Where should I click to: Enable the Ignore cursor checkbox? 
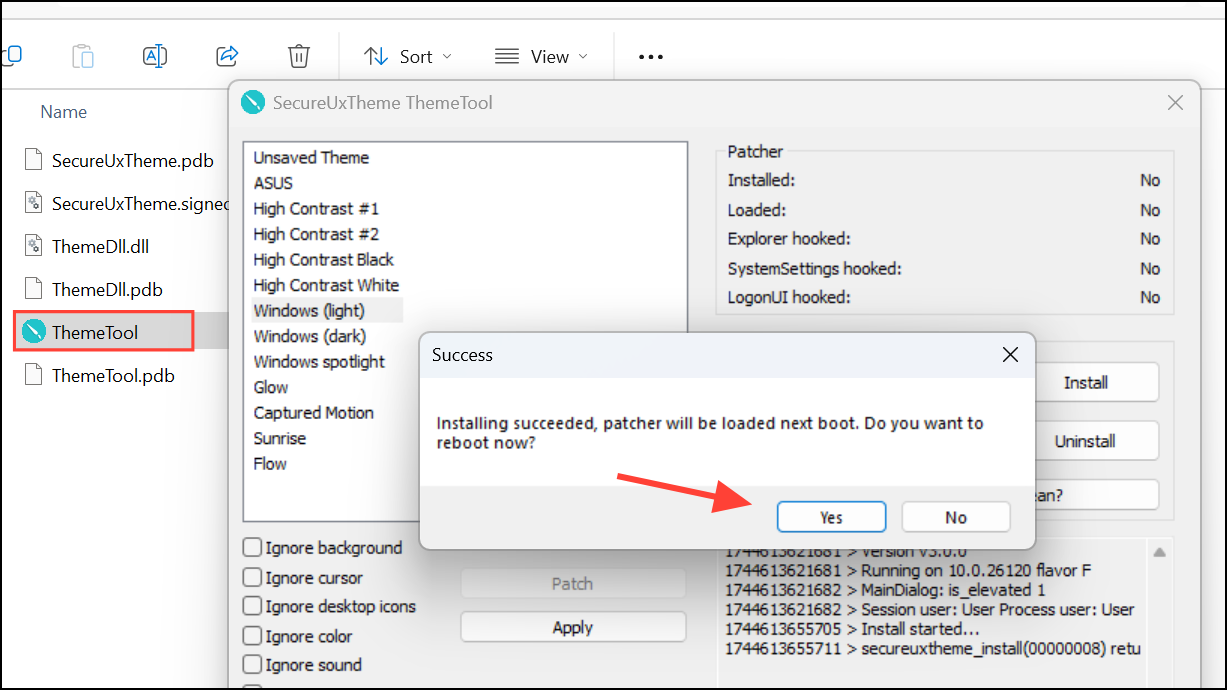[x=253, y=578]
